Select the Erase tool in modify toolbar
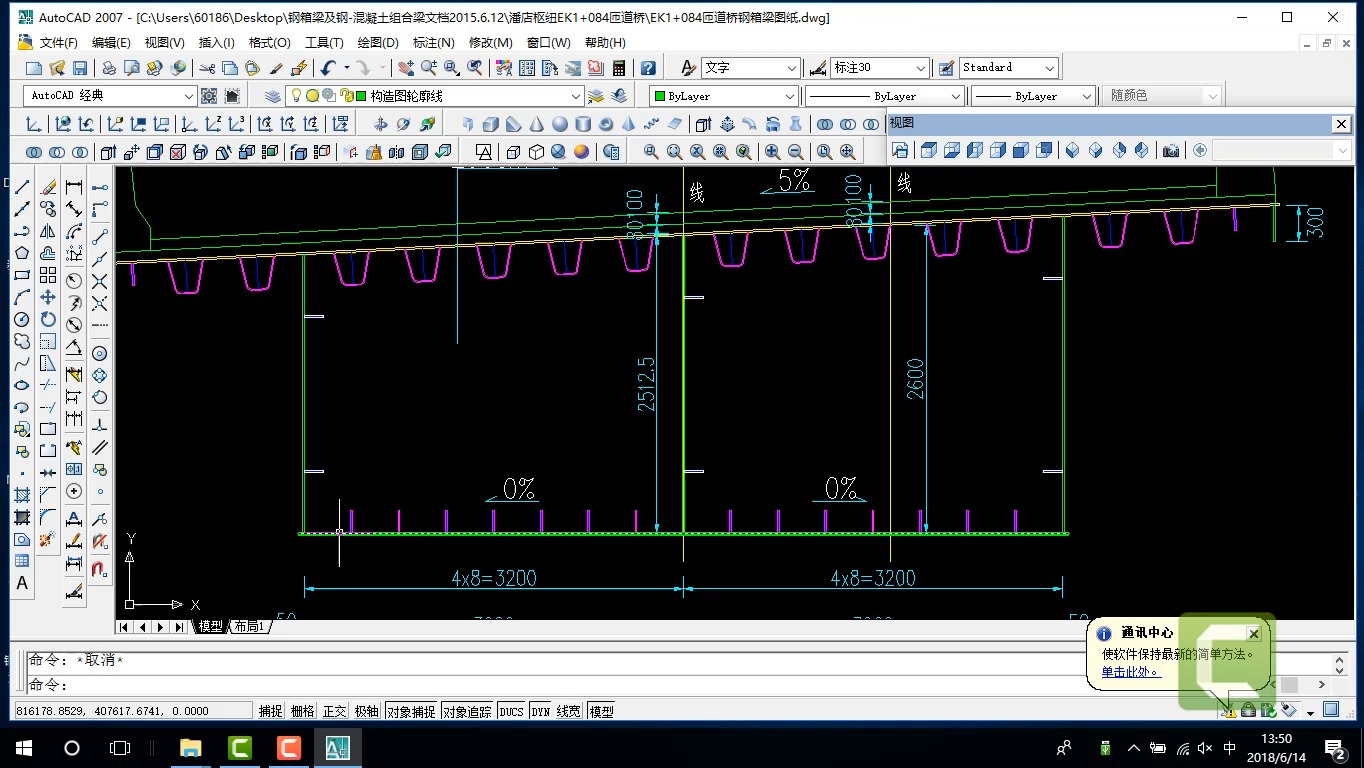The height and width of the screenshot is (768, 1364). tap(48, 187)
